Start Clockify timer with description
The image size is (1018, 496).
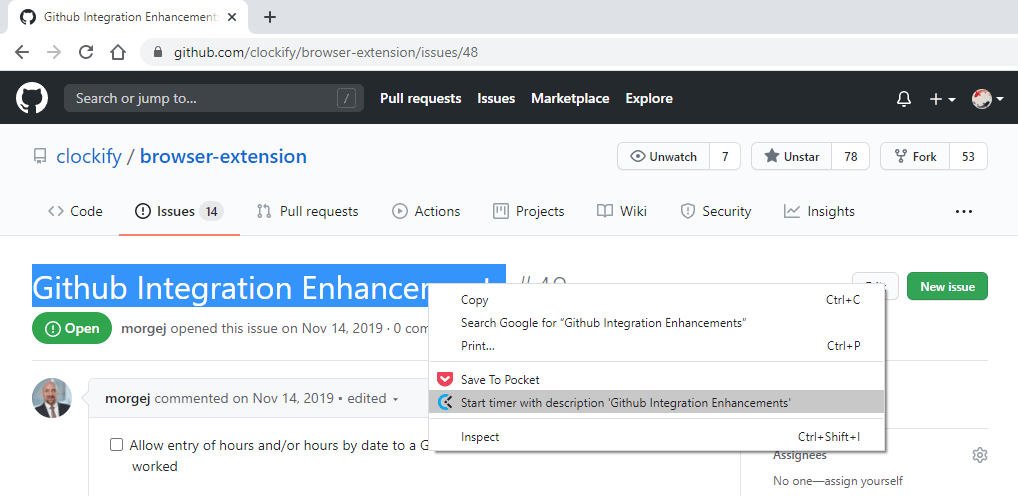tap(657, 403)
